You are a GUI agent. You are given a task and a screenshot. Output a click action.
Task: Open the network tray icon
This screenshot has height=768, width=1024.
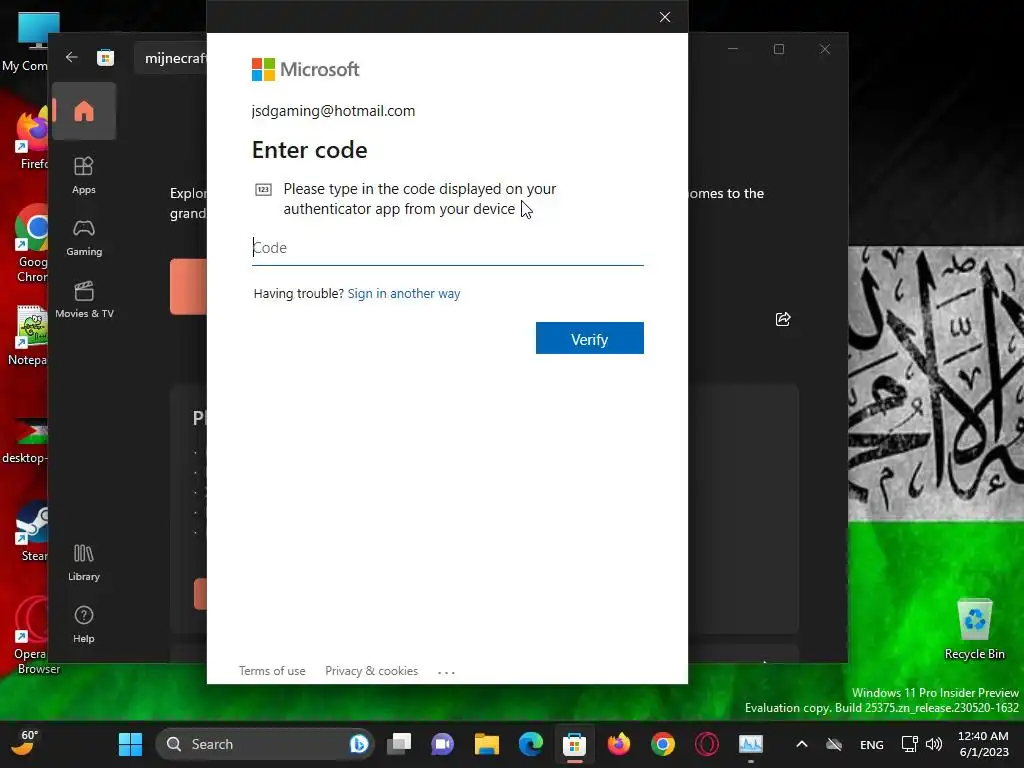910,744
